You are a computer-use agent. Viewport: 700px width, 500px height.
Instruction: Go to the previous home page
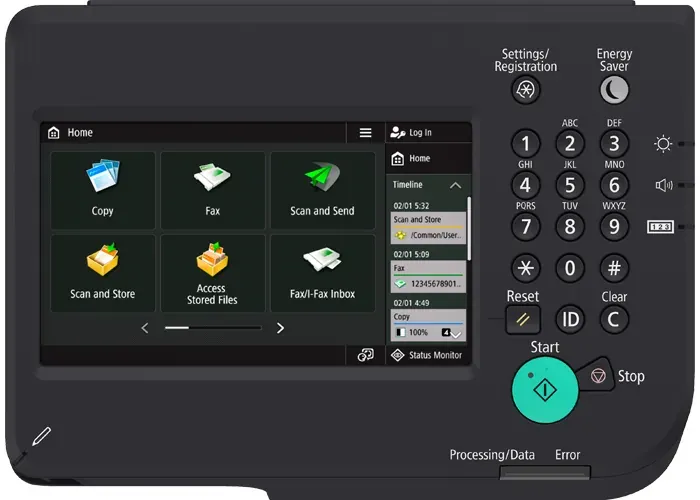pyautogui.click(x=145, y=329)
